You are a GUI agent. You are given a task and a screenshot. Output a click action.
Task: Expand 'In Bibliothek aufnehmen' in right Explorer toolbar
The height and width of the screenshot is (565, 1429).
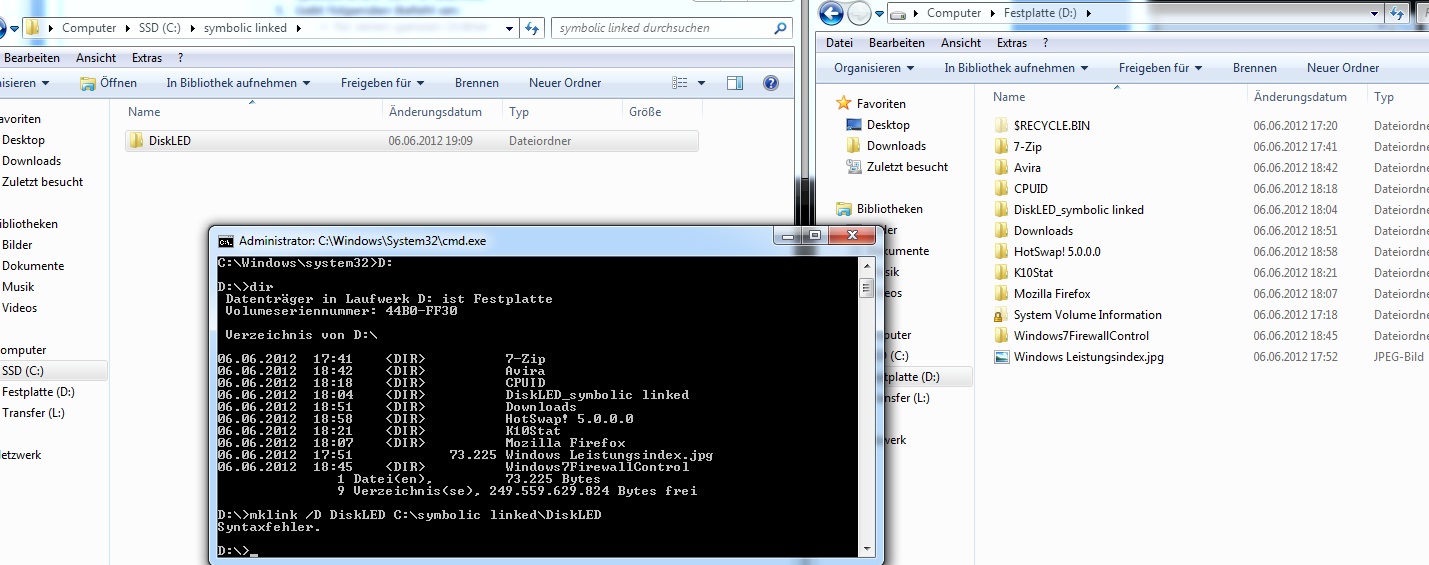(1016, 68)
